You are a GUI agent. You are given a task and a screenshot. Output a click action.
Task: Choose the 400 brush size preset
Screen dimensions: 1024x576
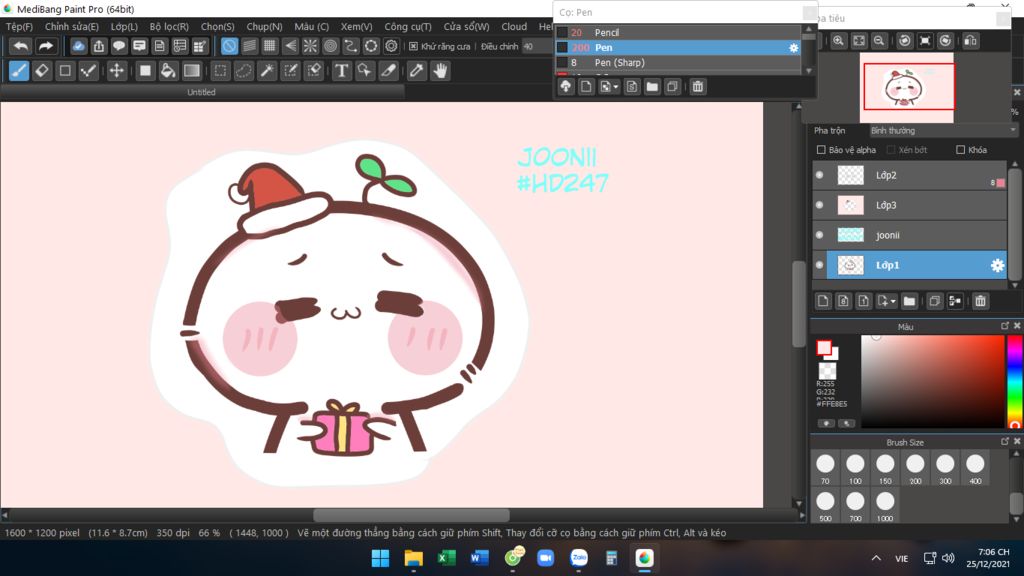tap(975, 469)
